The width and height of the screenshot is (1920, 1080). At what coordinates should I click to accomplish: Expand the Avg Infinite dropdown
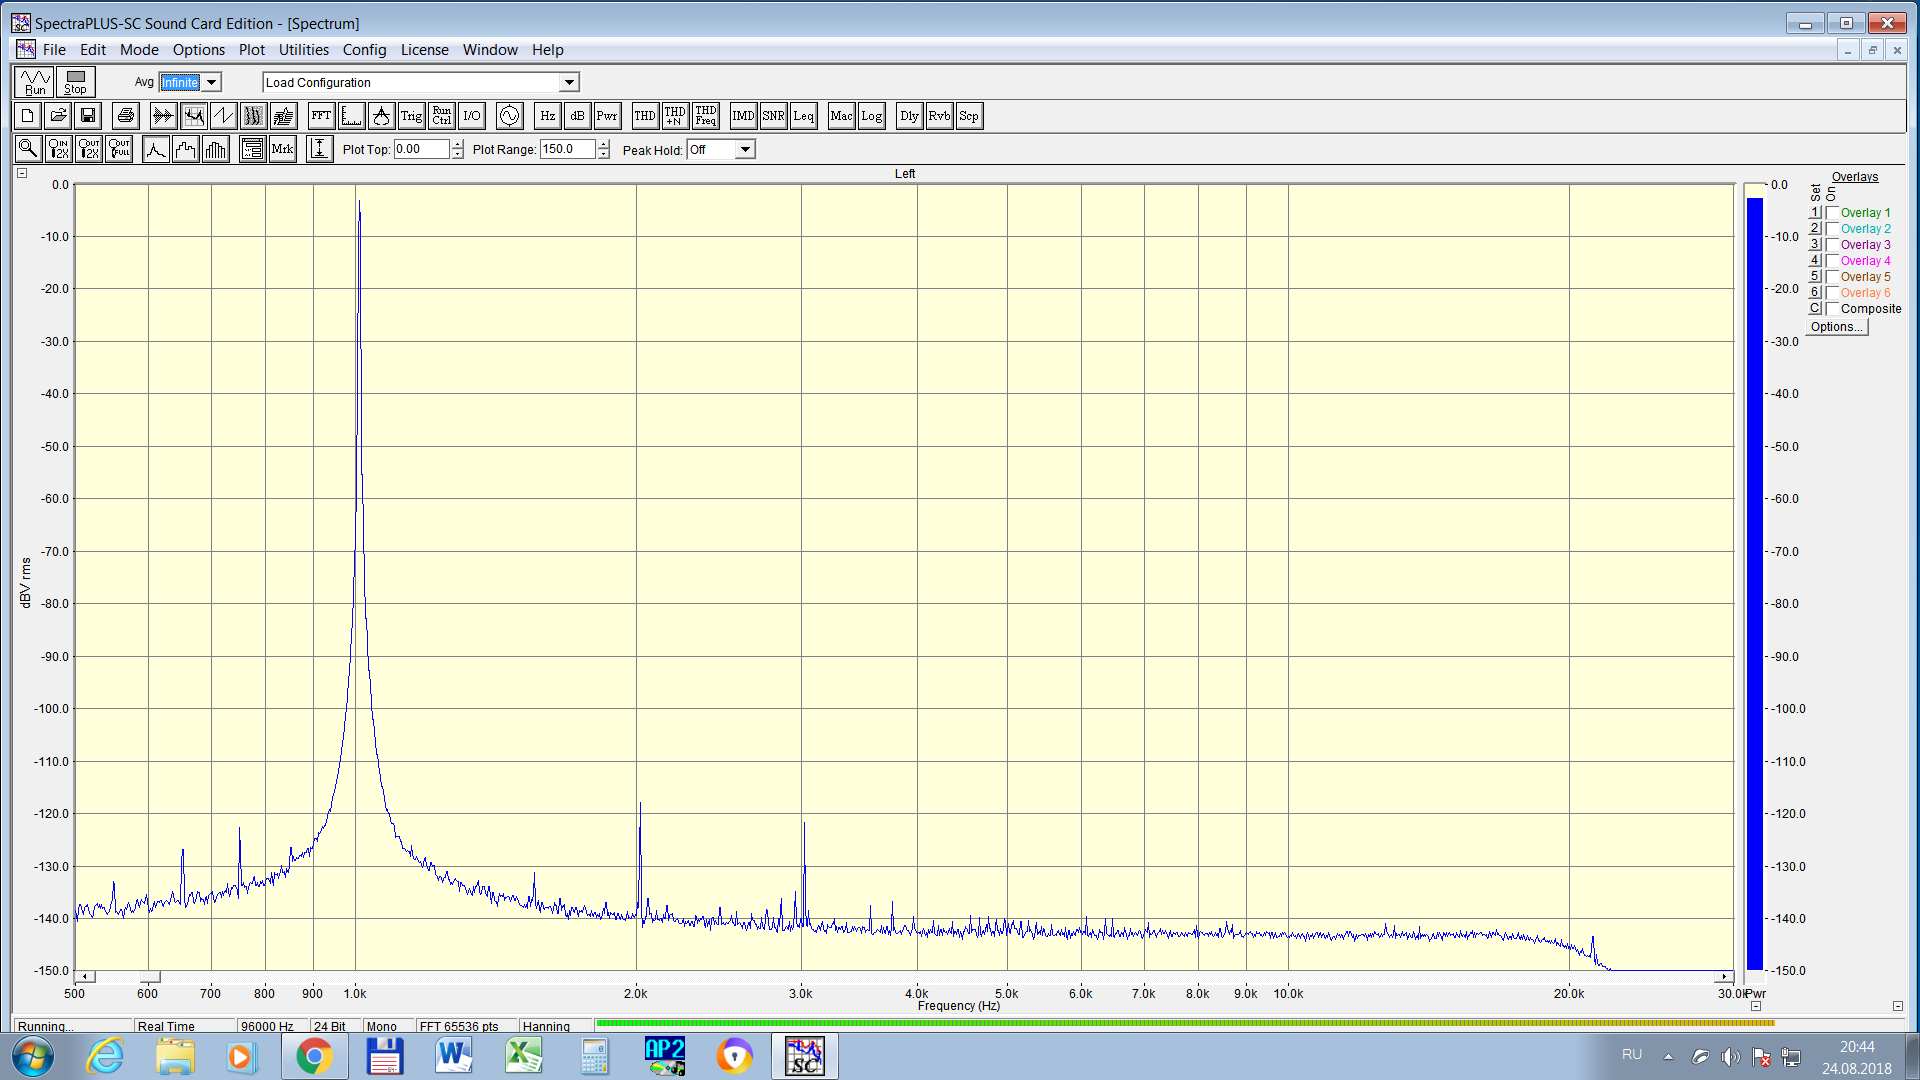pyautogui.click(x=211, y=83)
